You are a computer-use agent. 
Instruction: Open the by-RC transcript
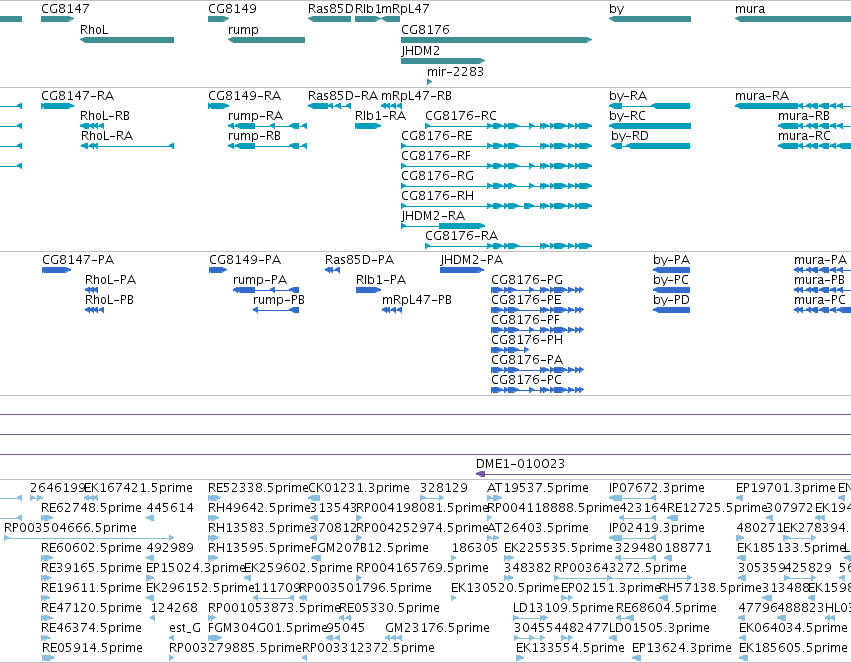click(x=650, y=126)
